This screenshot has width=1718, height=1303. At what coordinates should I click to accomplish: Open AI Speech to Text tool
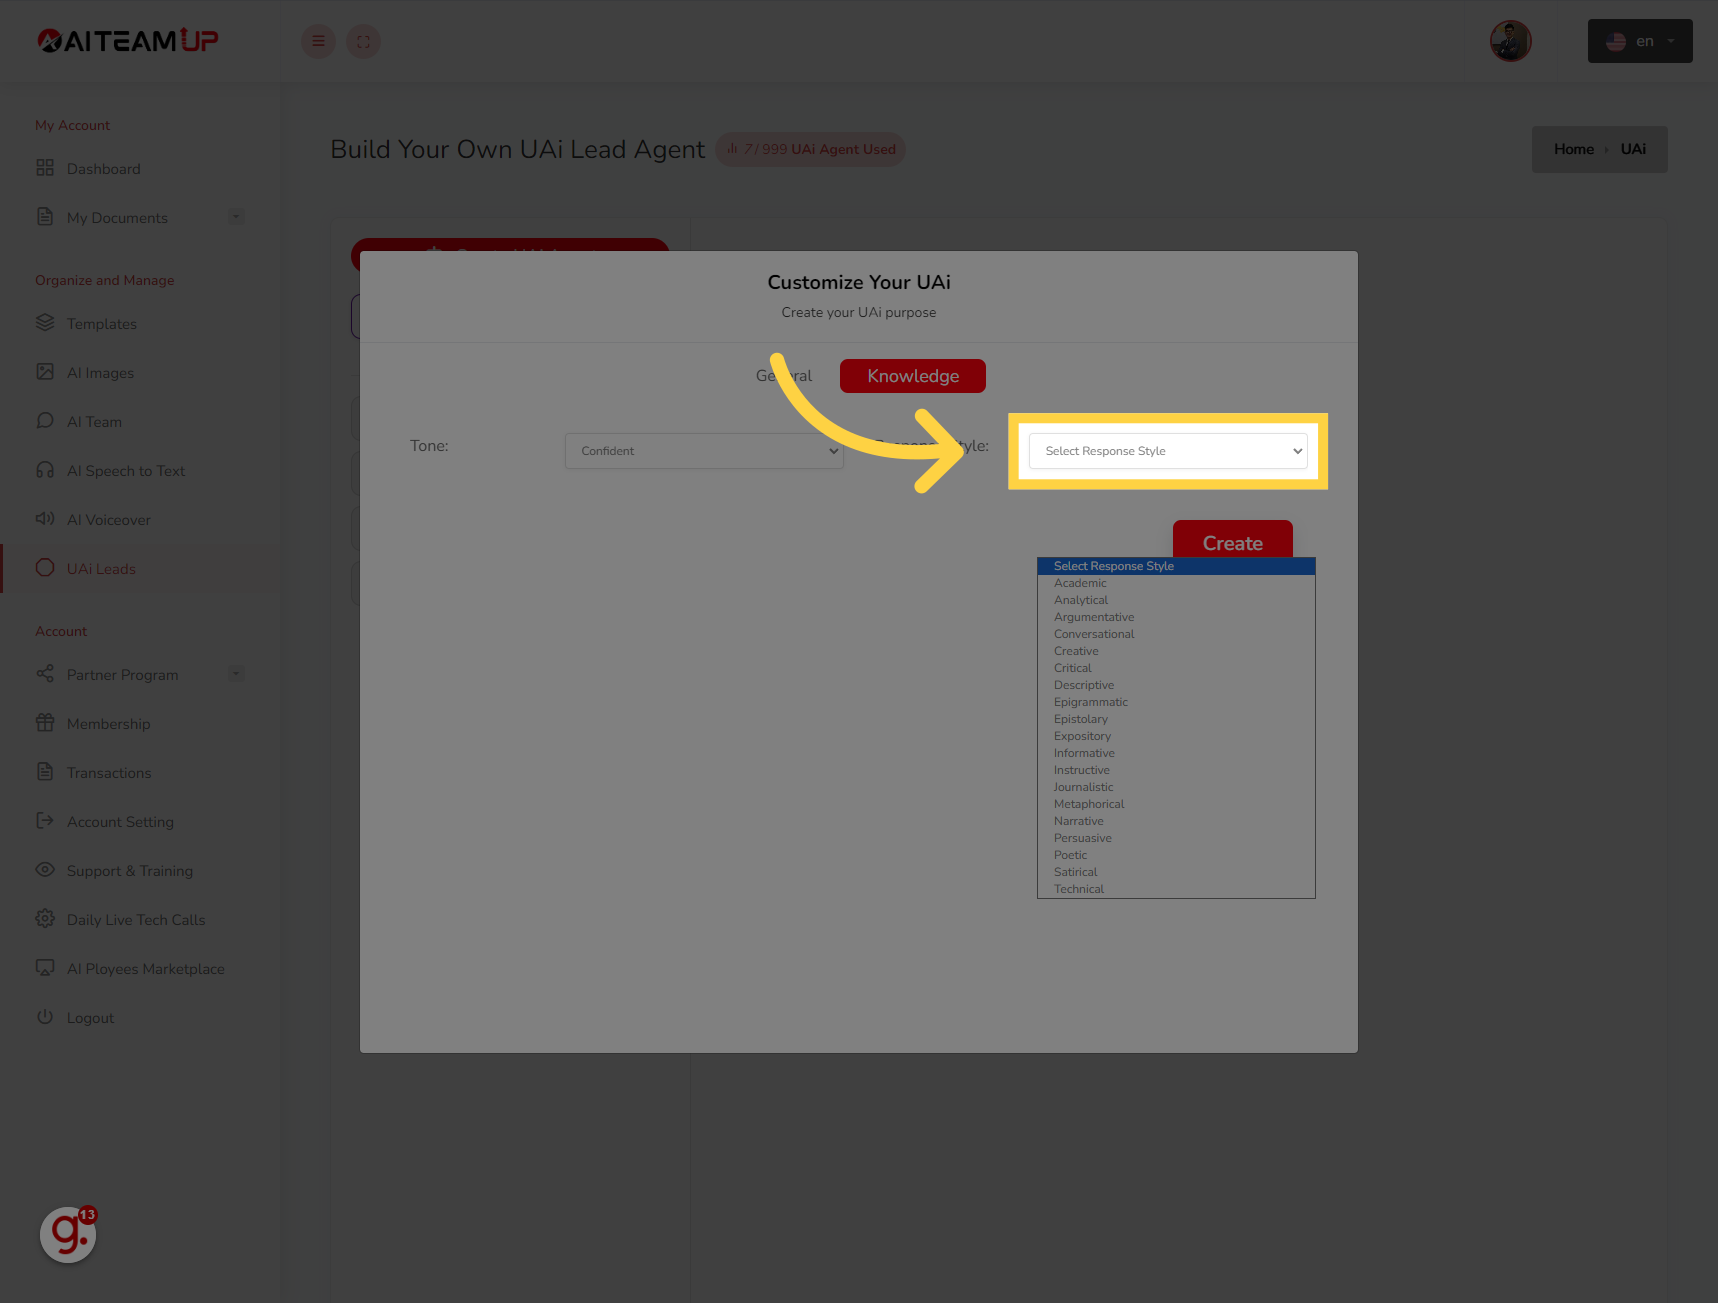coord(124,470)
